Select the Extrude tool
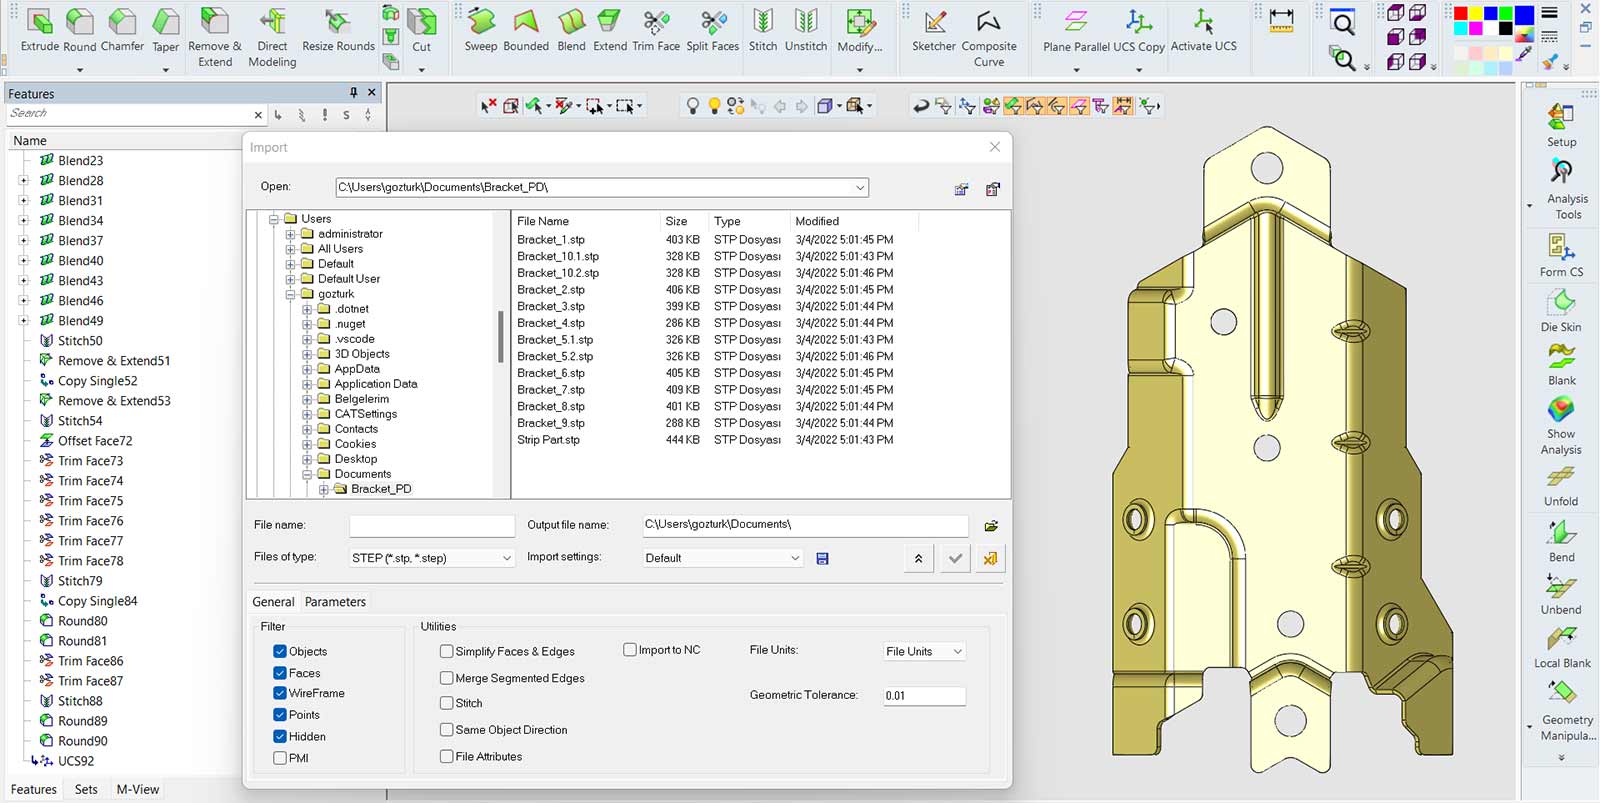This screenshot has width=1600, height=803. click(x=40, y=30)
